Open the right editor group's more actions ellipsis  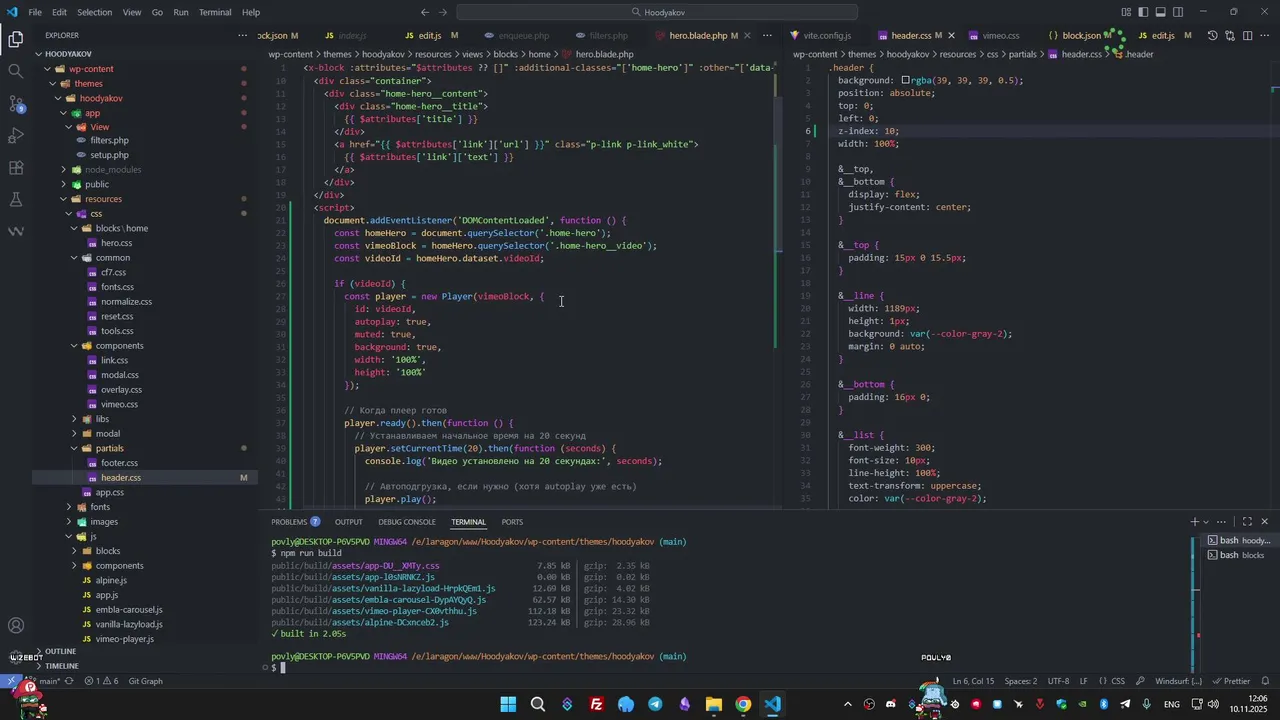[x=1265, y=35]
